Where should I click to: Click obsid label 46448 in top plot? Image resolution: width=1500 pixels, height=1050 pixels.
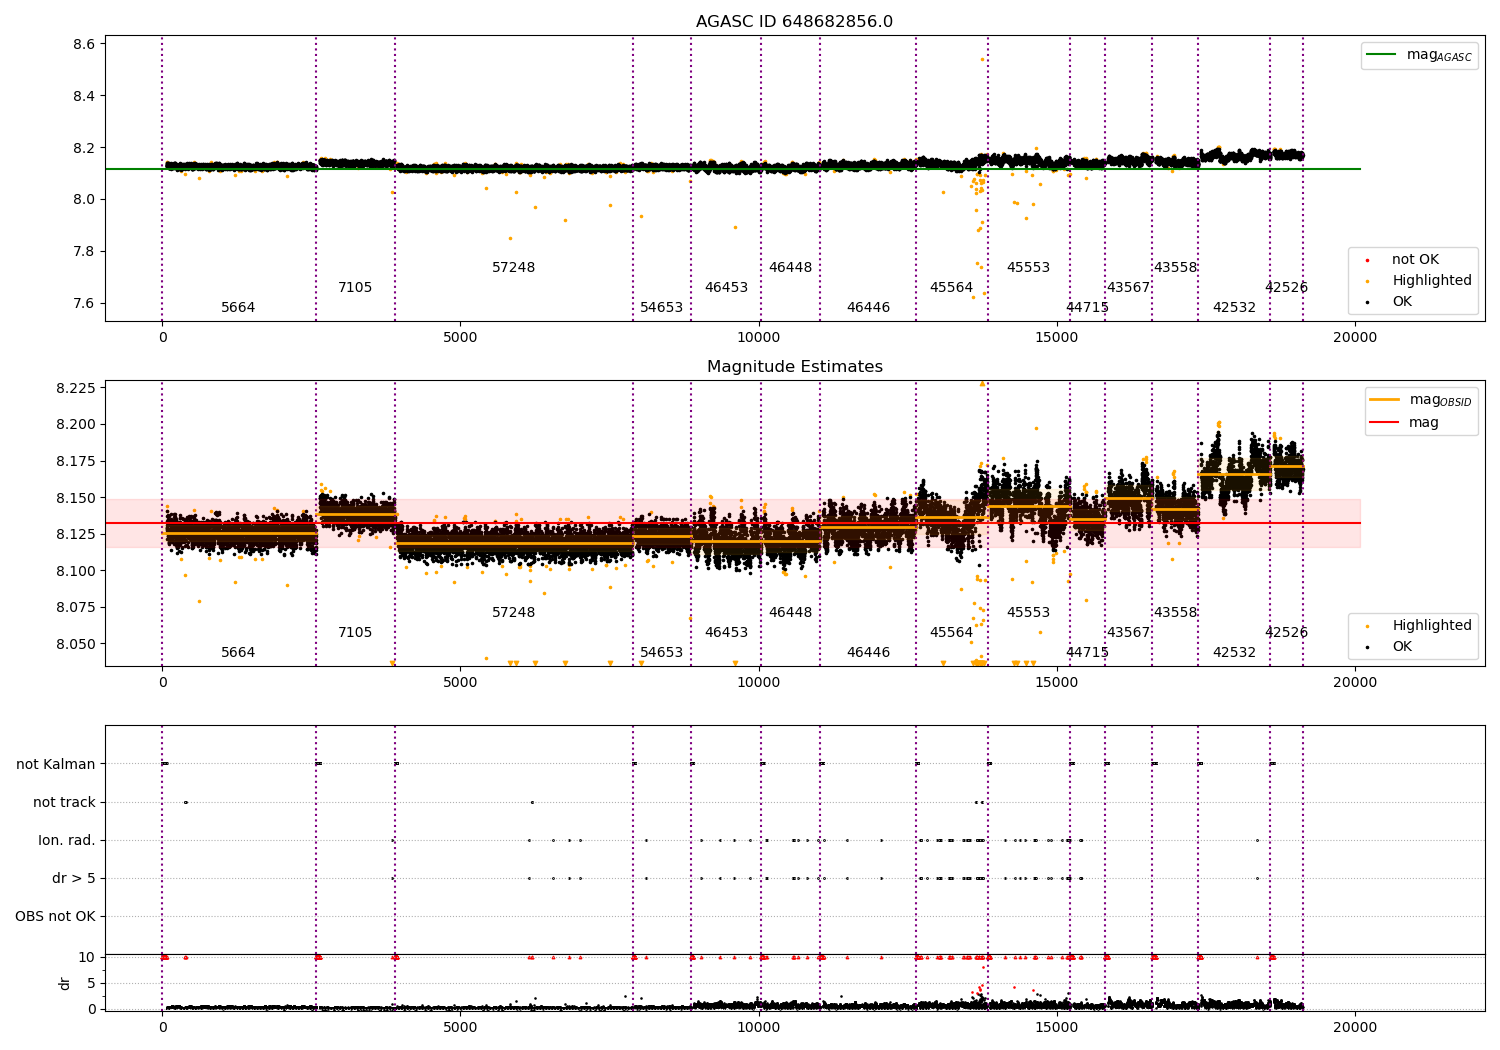tap(791, 268)
